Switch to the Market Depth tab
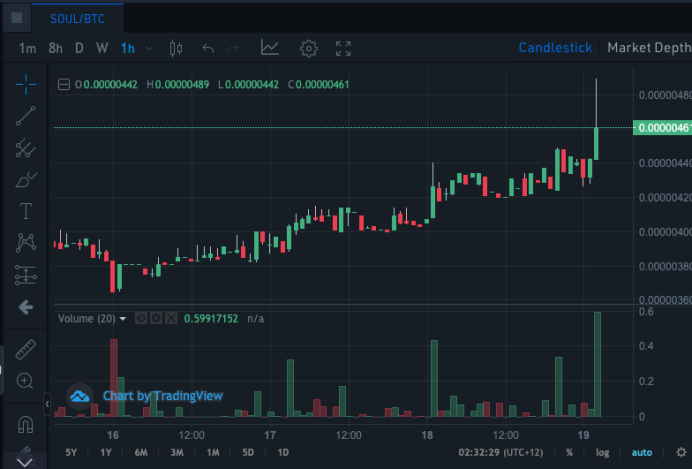The image size is (692, 469). pyautogui.click(x=649, y=48)
